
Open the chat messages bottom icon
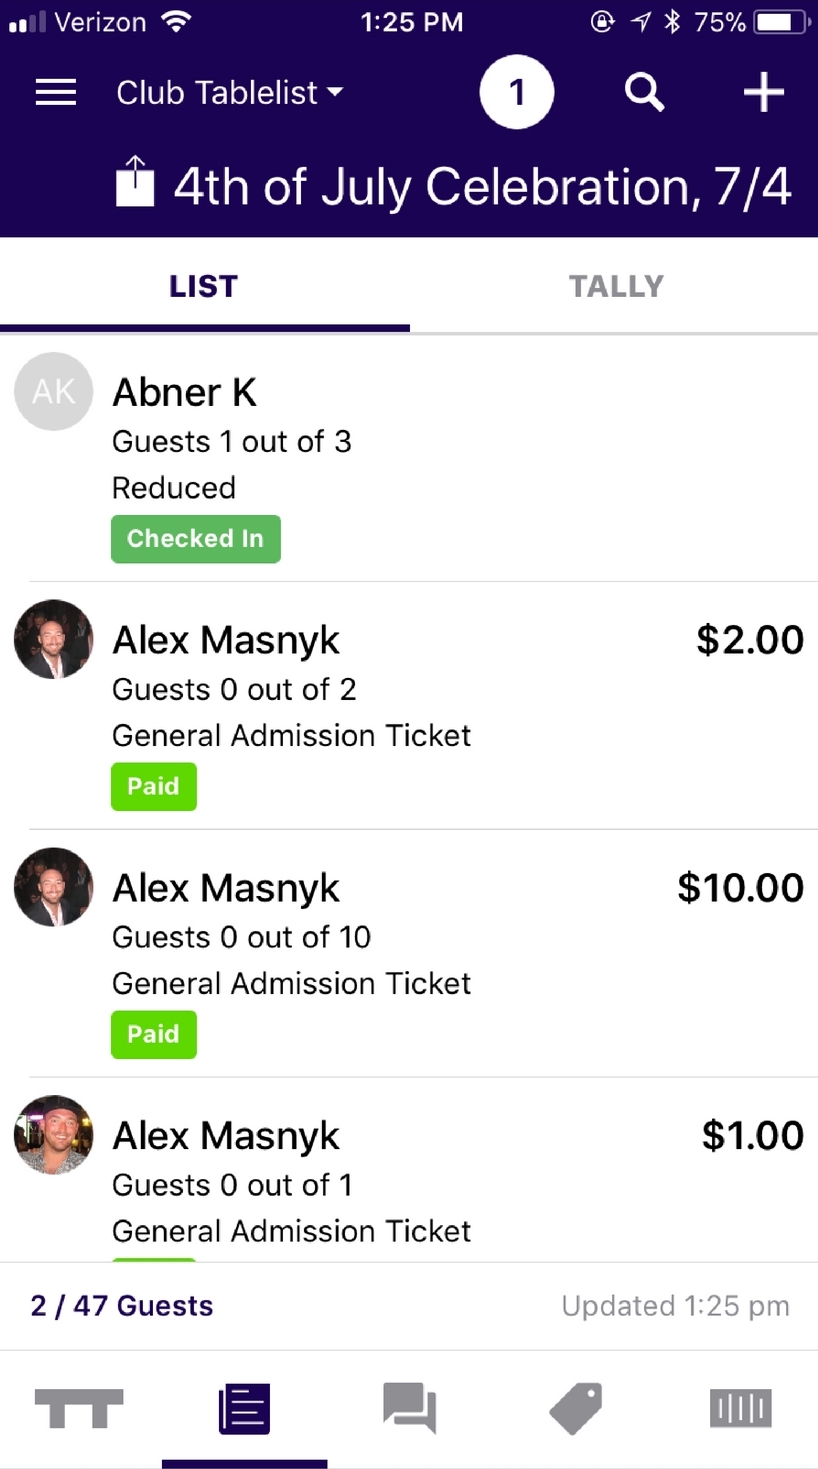click(410, 1408)
